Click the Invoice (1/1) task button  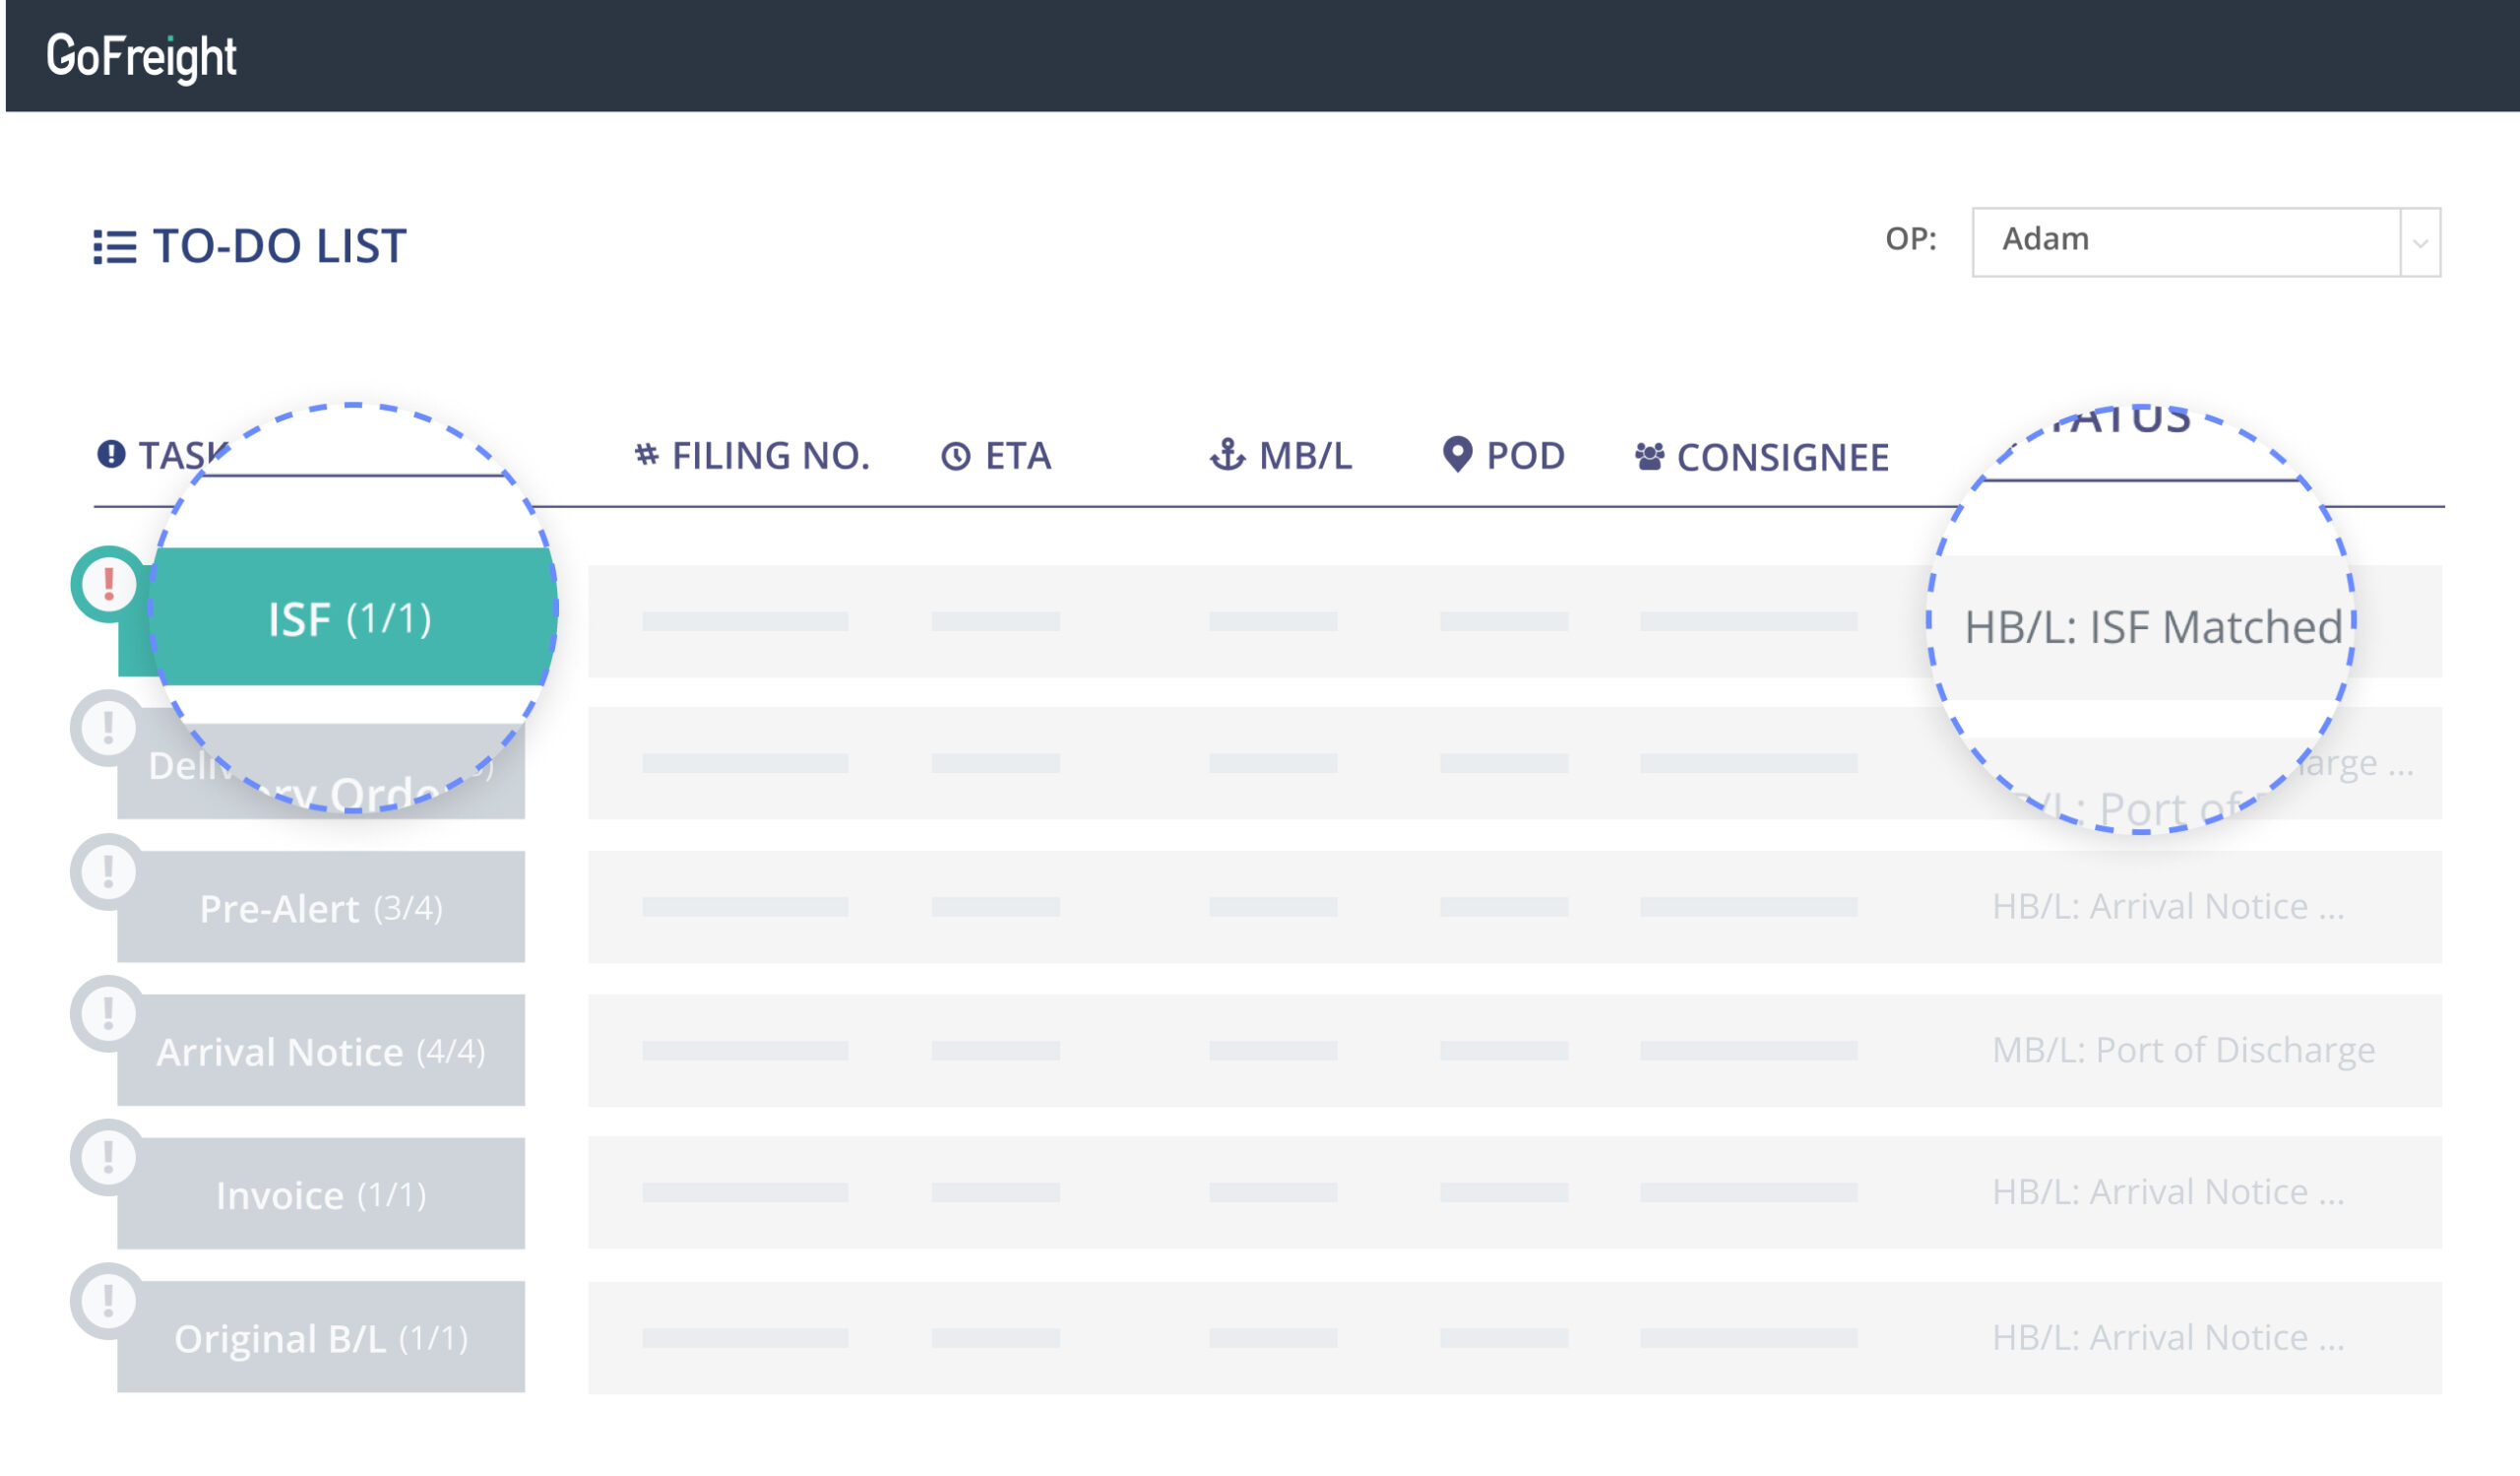(321, 1195)
